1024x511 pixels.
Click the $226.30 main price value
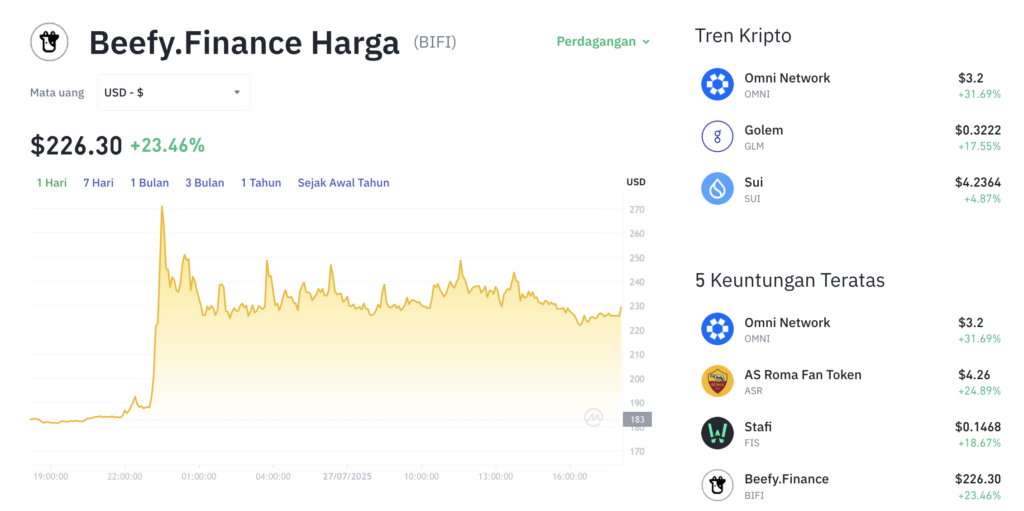[76, 146]
